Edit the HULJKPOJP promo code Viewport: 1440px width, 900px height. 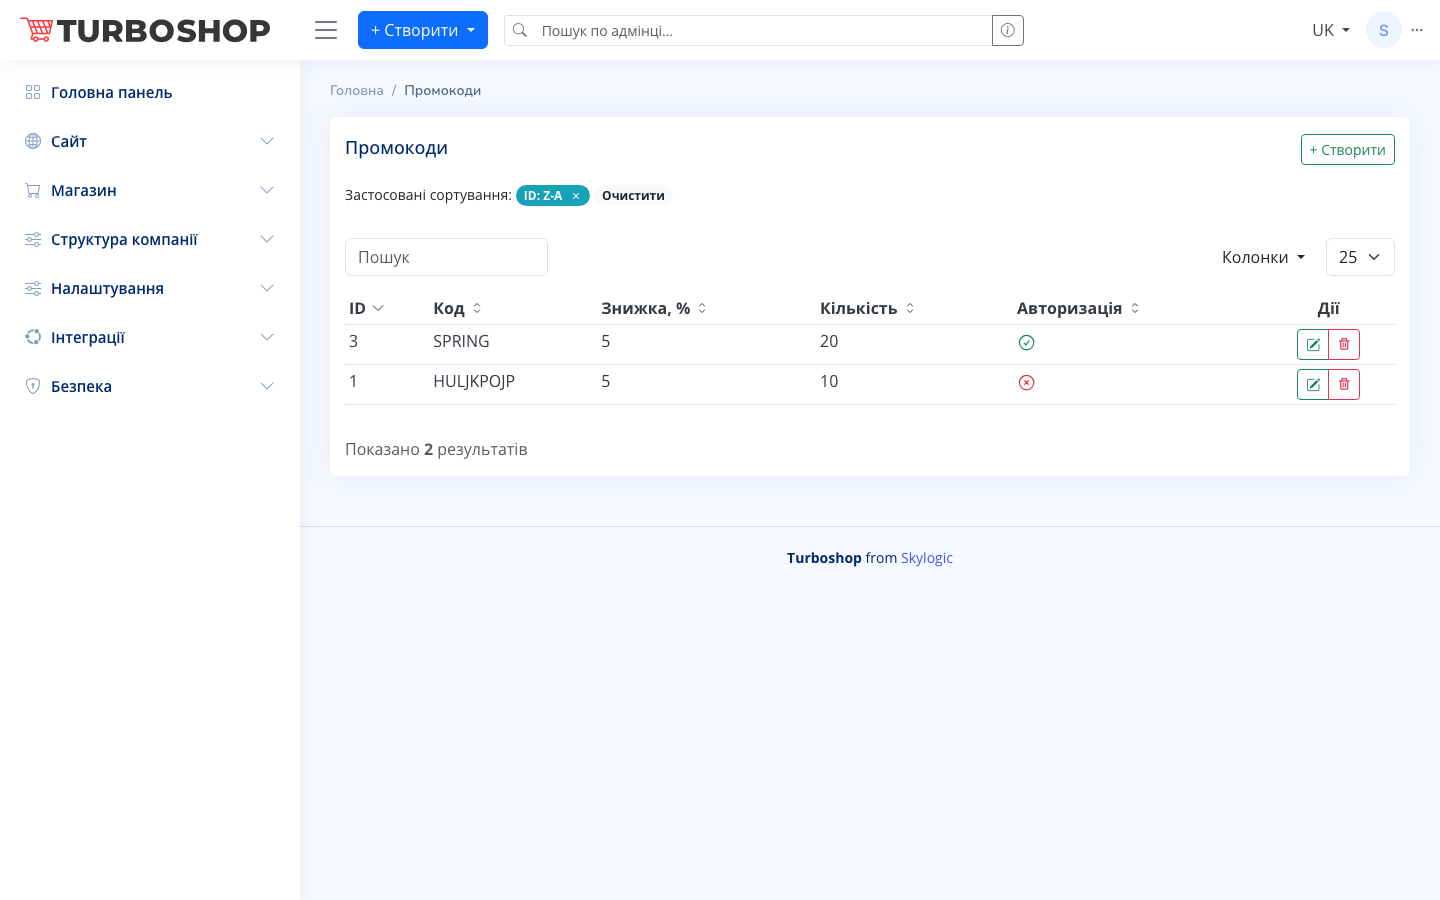pyautogui.click(x=1313, y=384)
